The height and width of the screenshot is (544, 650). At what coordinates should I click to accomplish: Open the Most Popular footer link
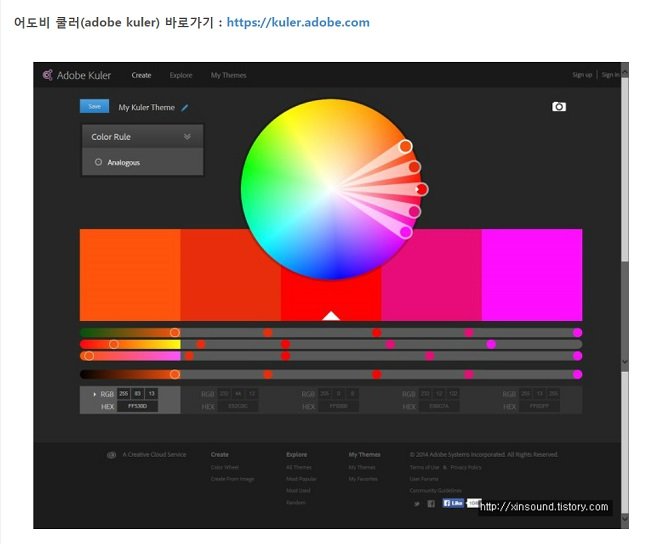pos(301,479)
